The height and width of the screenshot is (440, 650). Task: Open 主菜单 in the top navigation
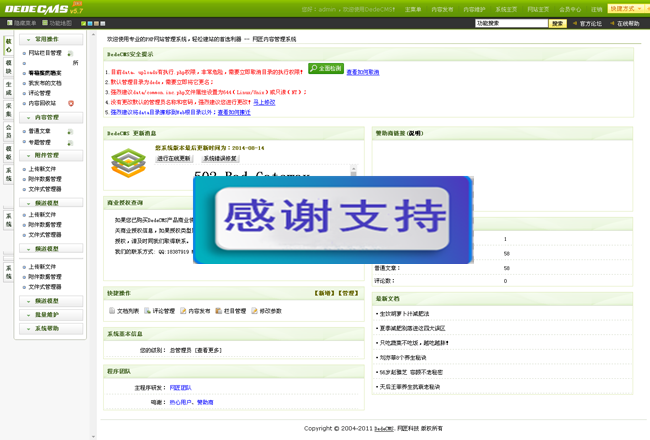pos(413,10)
